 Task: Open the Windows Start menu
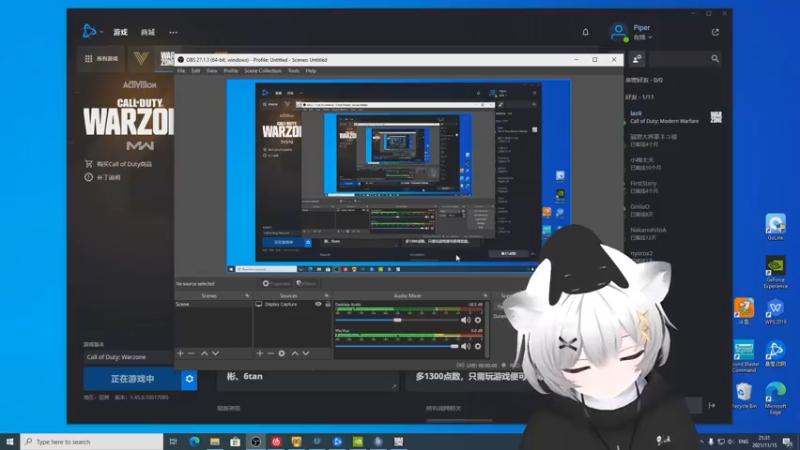(9, 441)
